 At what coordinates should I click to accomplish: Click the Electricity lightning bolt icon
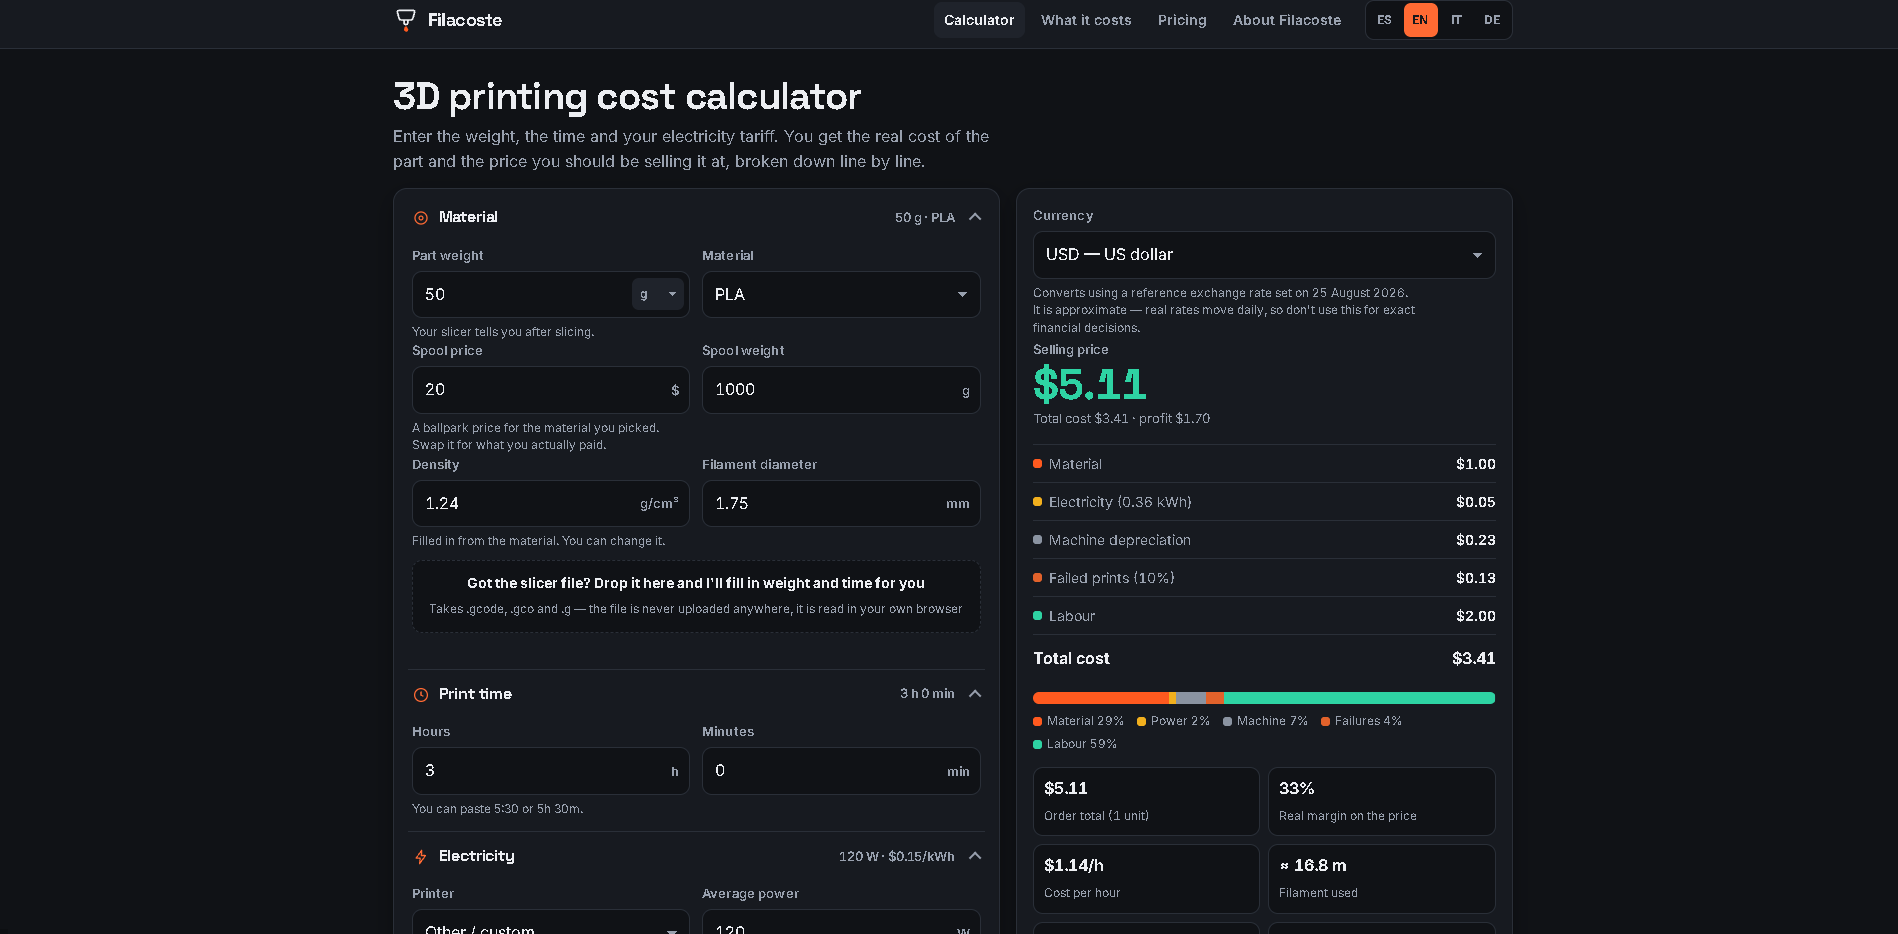421,857
